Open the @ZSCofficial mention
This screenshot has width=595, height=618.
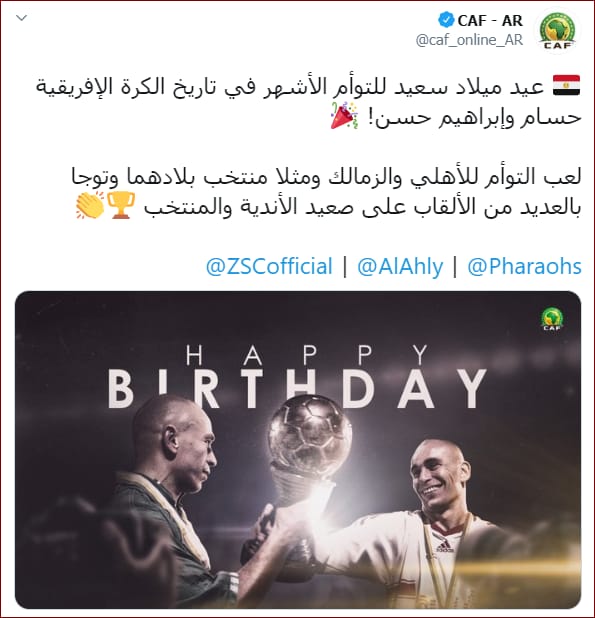click(x=269, y=266)
